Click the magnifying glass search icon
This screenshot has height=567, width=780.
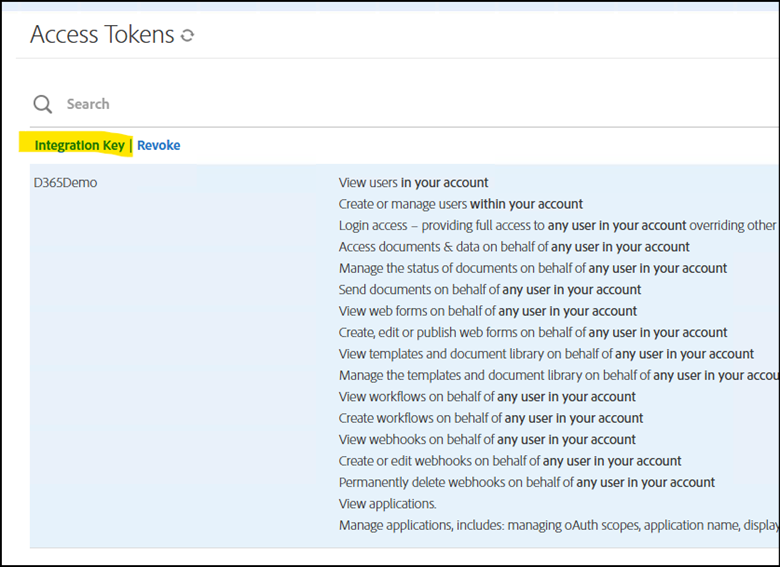42,104
